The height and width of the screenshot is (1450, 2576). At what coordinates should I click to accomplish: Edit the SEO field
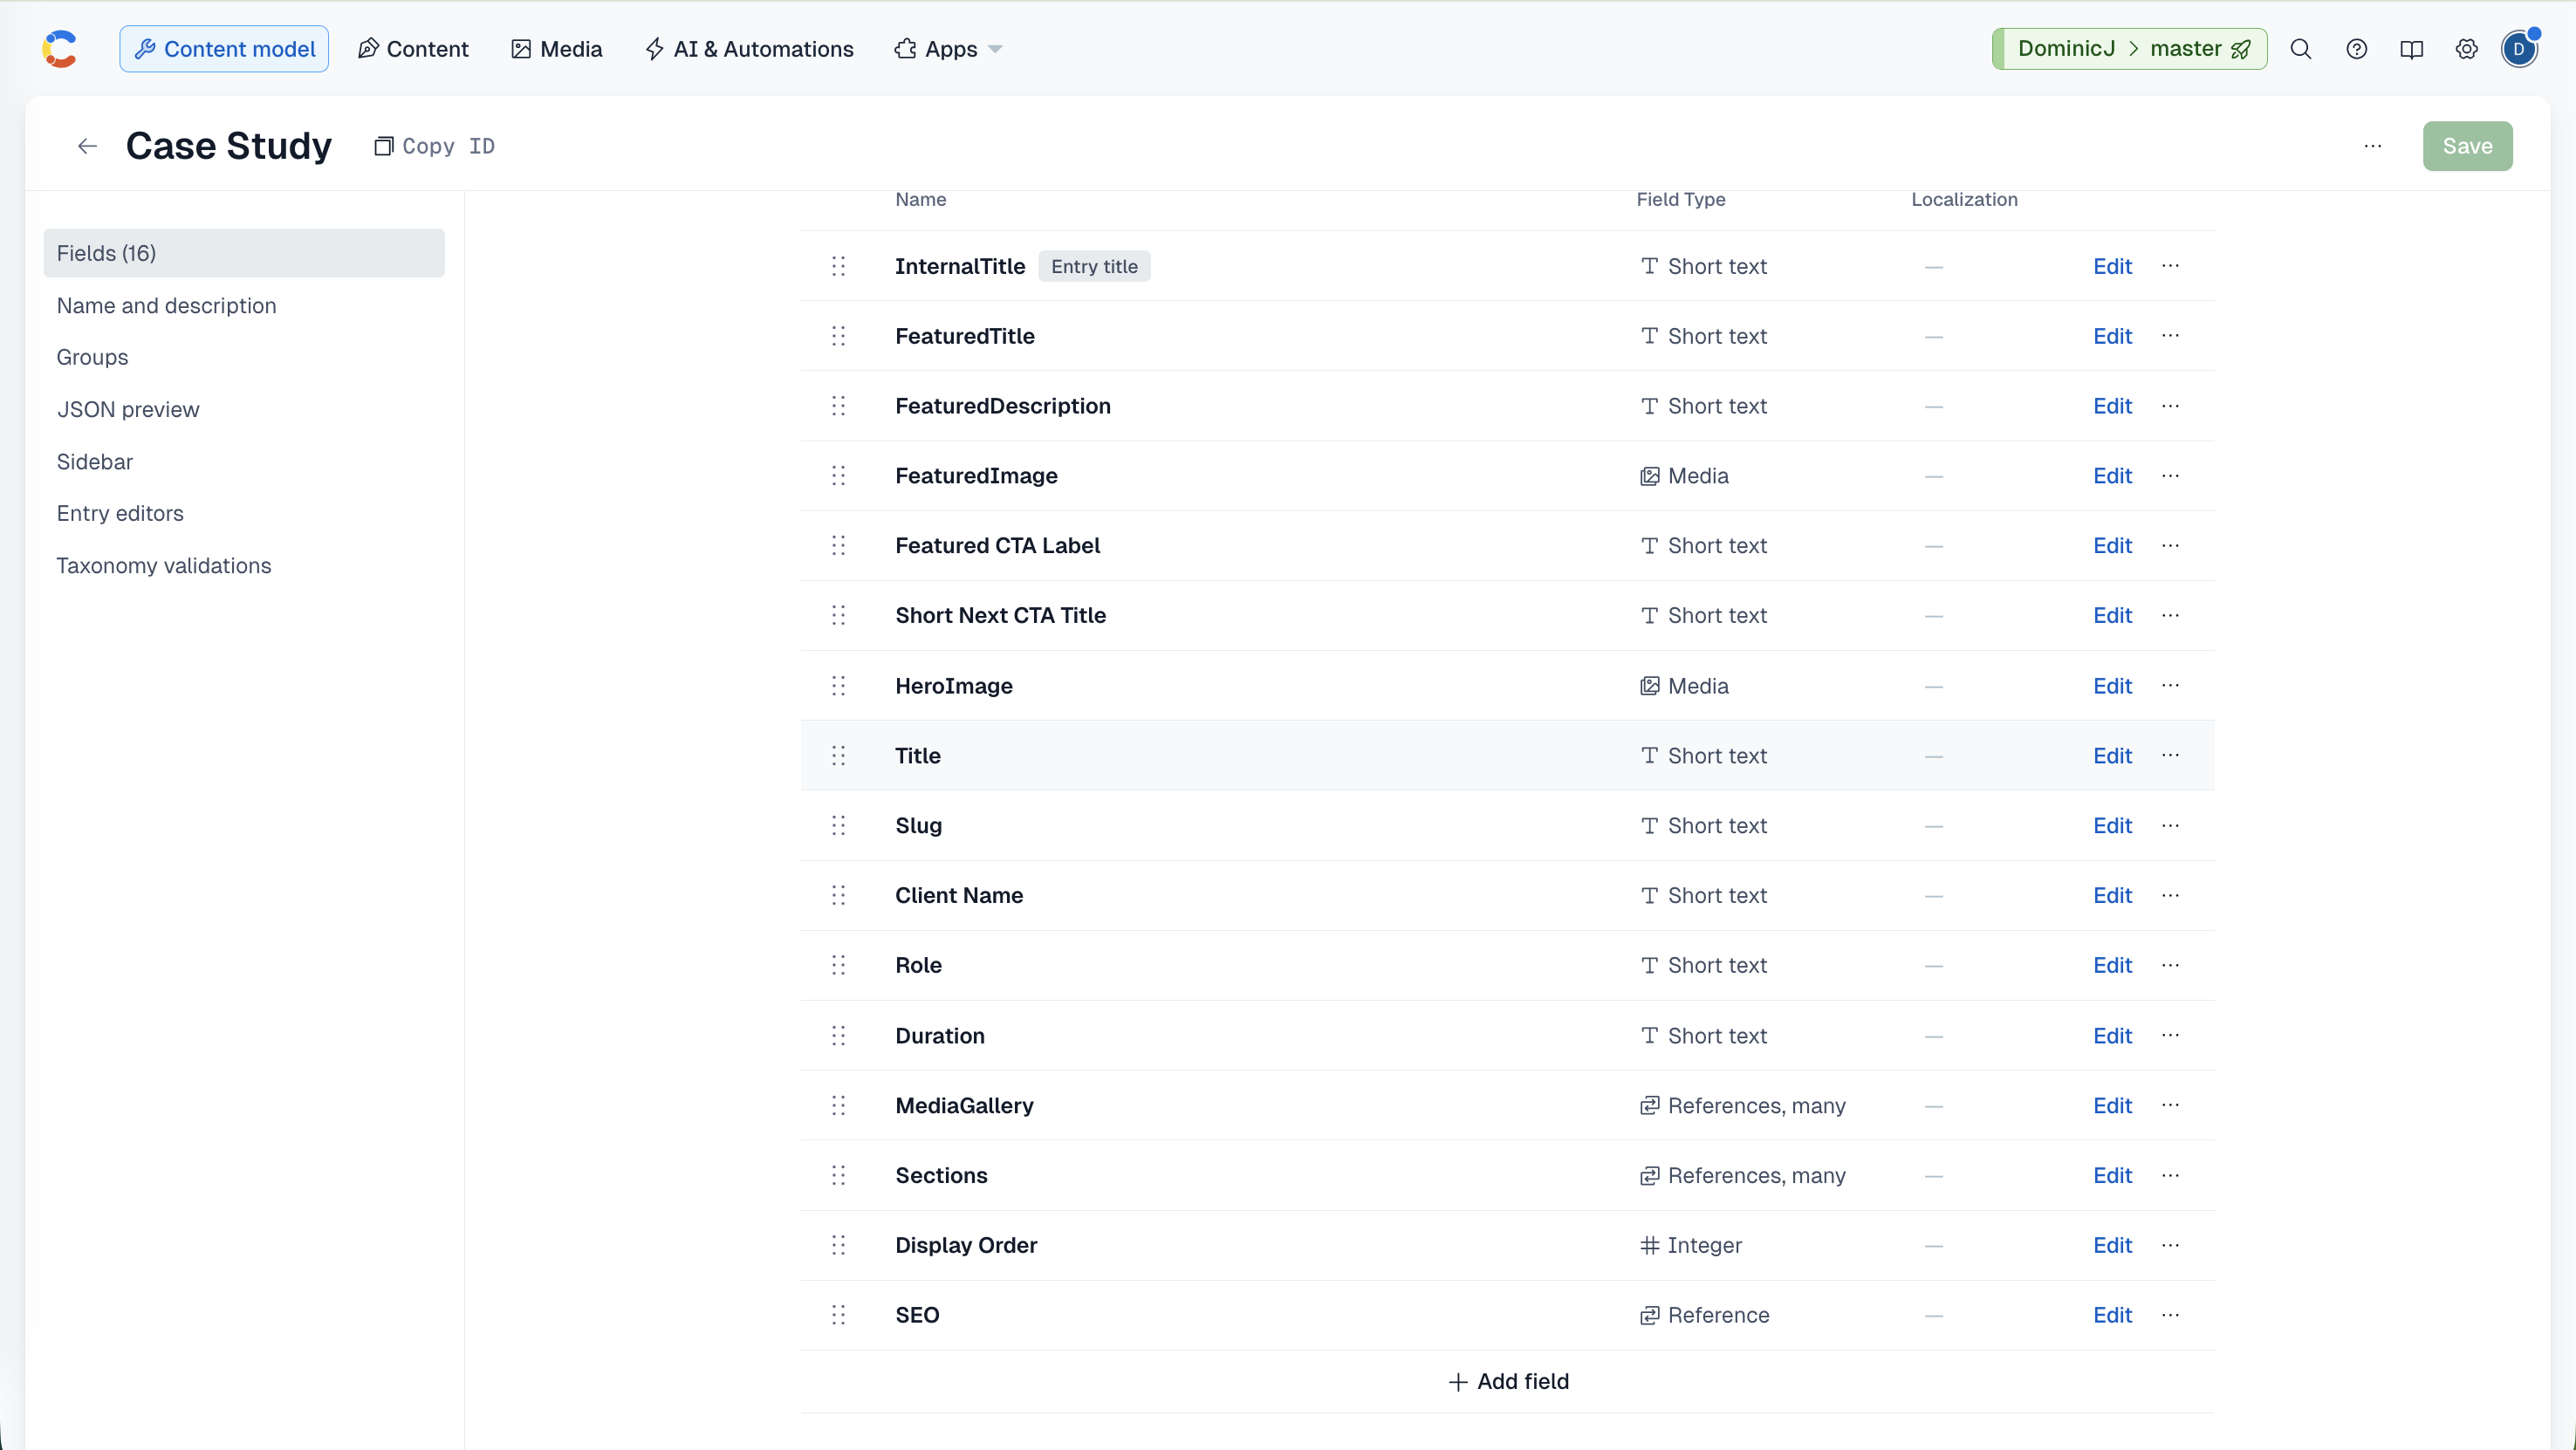tap(2112, 1315)
